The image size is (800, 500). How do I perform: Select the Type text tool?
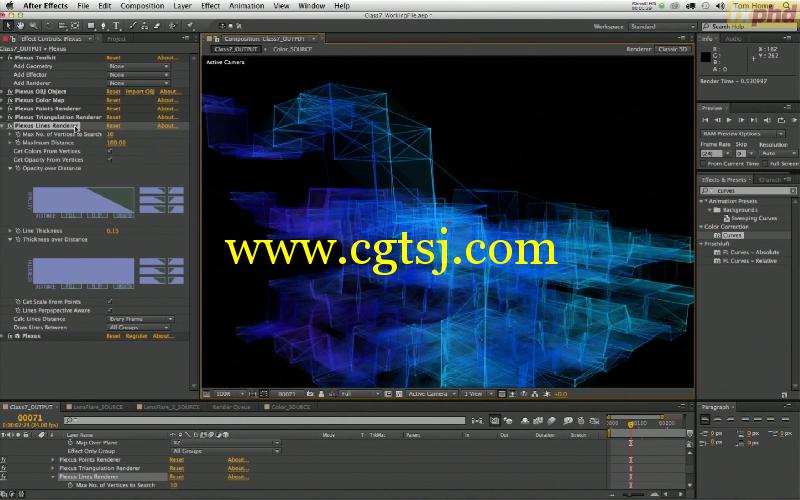click(116, 26)
